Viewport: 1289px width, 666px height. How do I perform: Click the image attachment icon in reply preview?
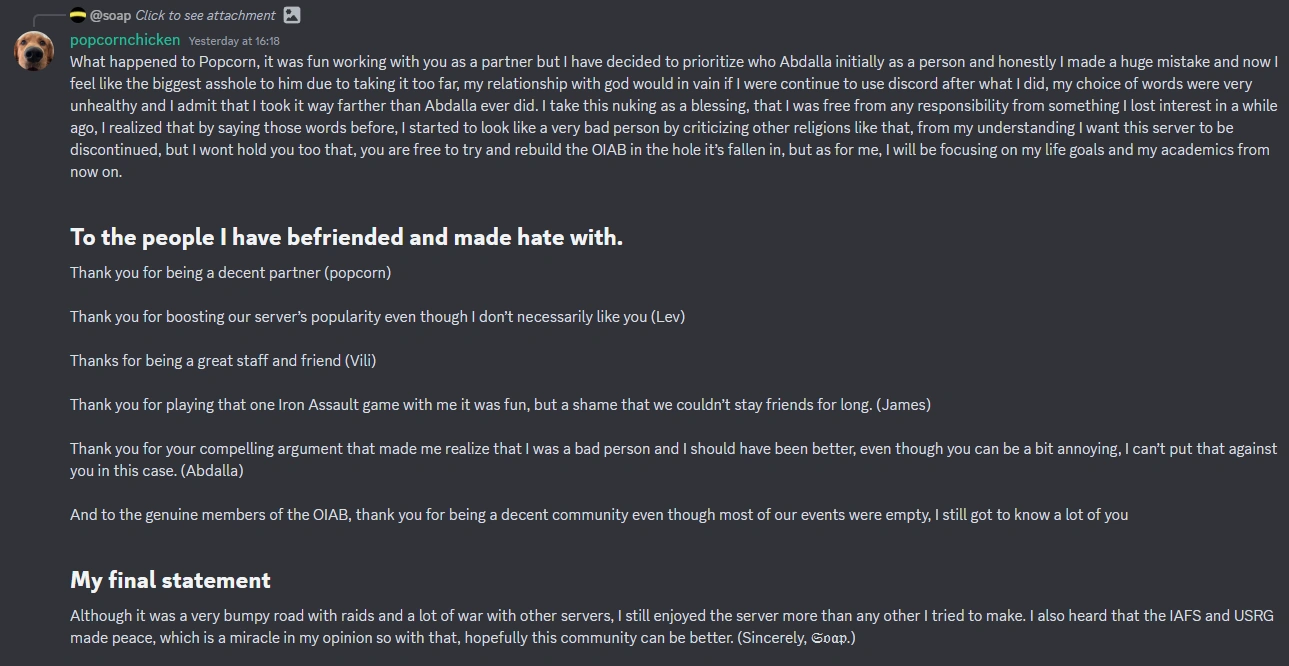[x=292, y=15]
